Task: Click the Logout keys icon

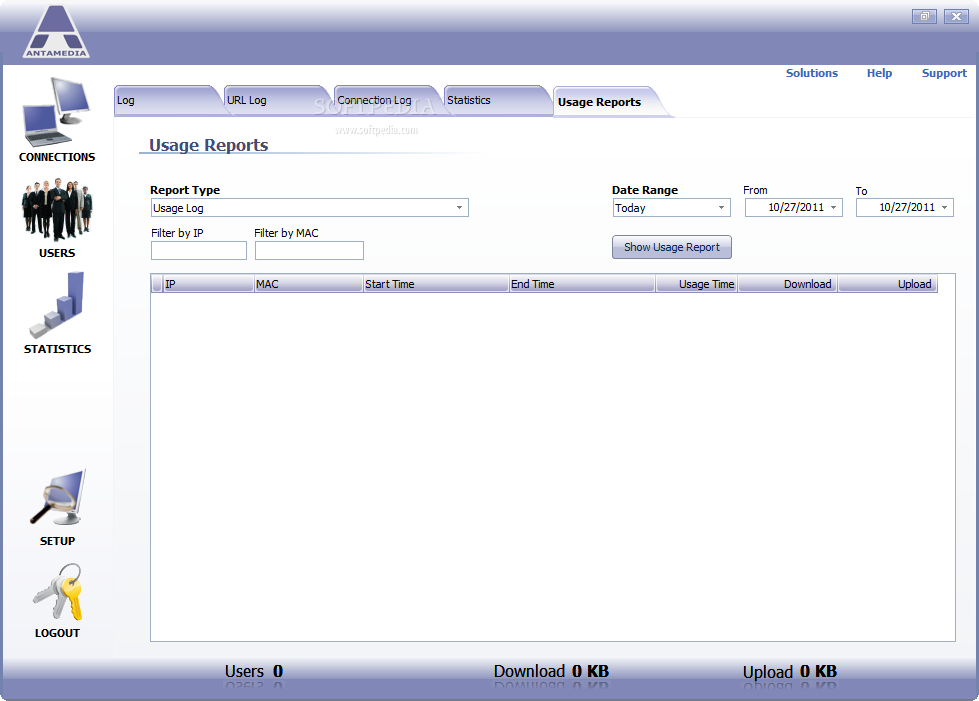Action: pos(57,592)
